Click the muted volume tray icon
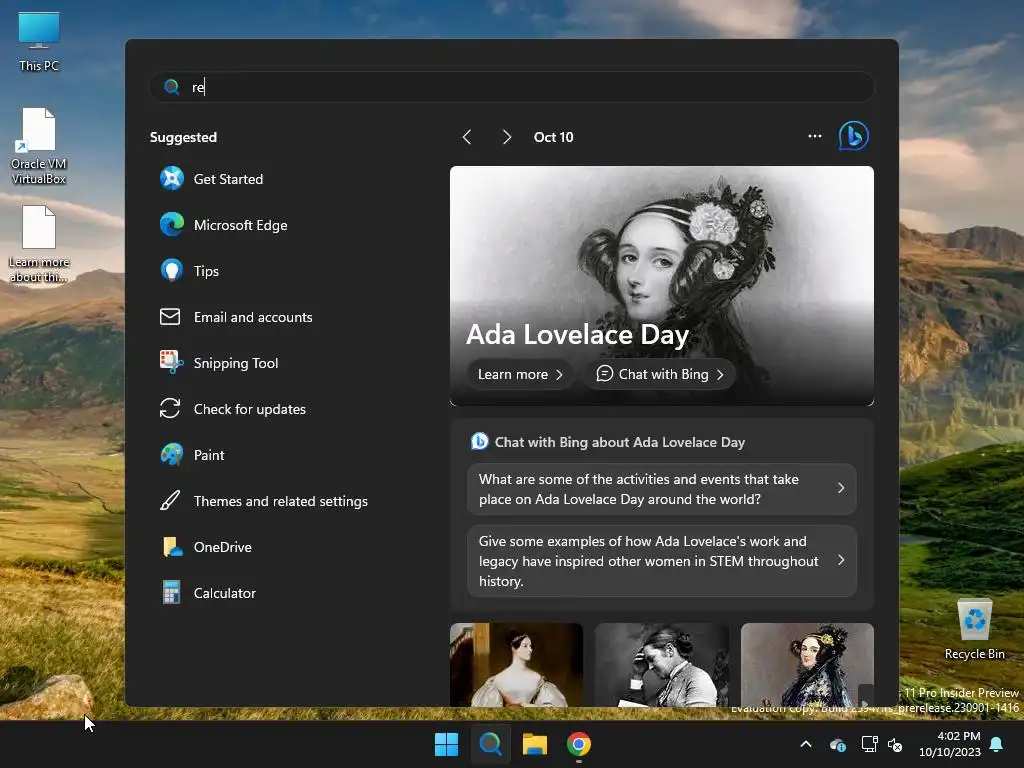The image size is (1024, 768). click(x=895, y=744)
